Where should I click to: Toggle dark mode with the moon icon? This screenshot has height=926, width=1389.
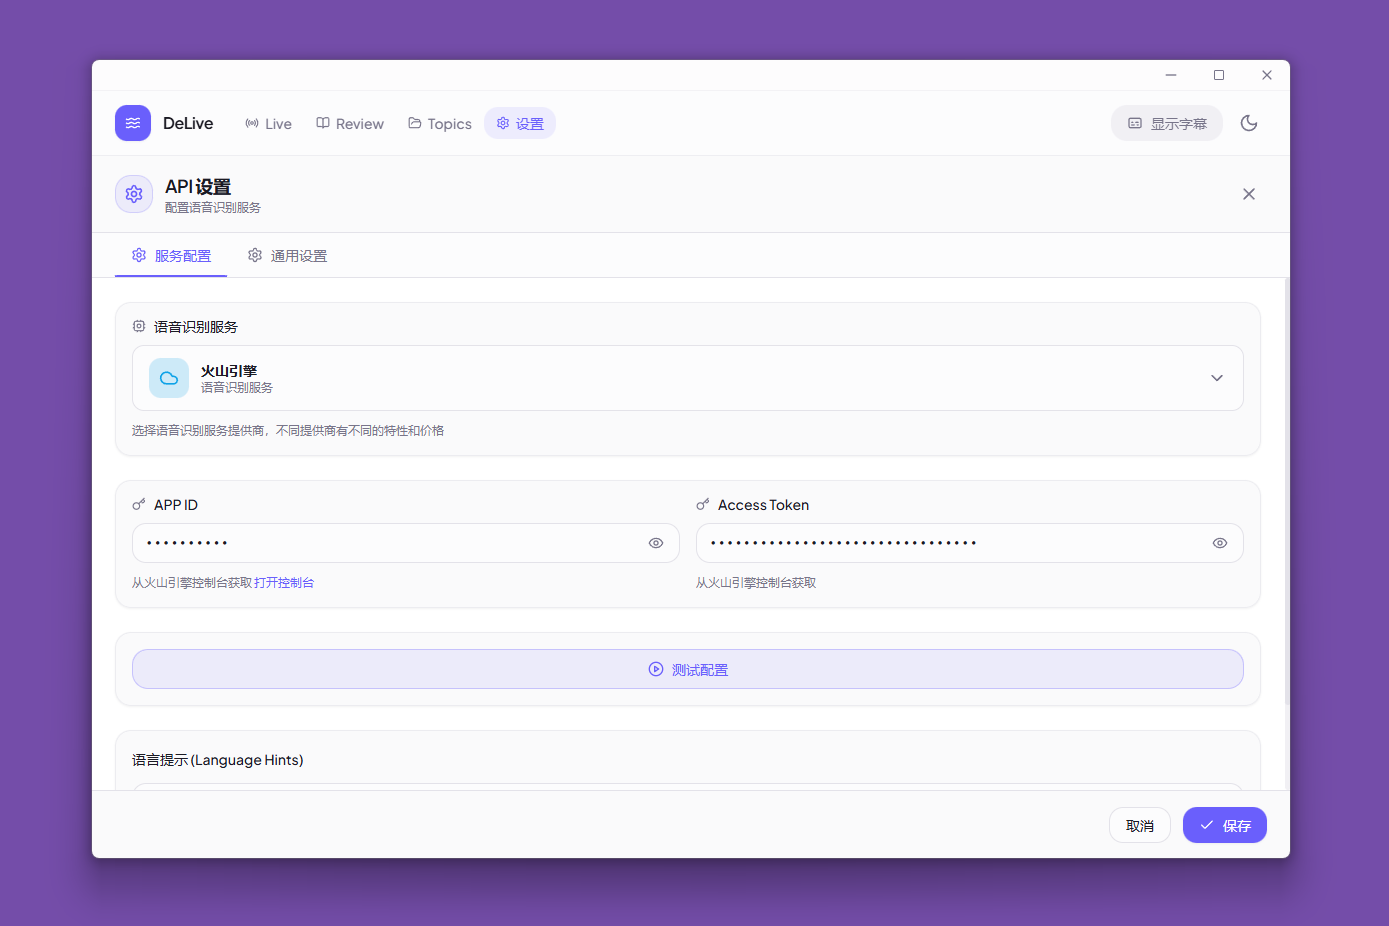point(1249,123)
